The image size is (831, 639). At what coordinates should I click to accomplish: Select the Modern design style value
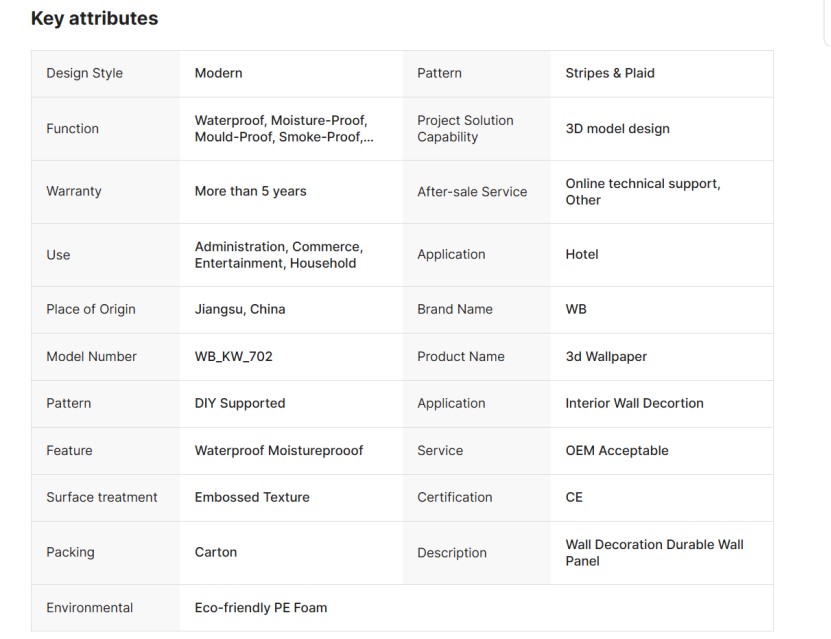pyautogui.click(x=218, y=73)
